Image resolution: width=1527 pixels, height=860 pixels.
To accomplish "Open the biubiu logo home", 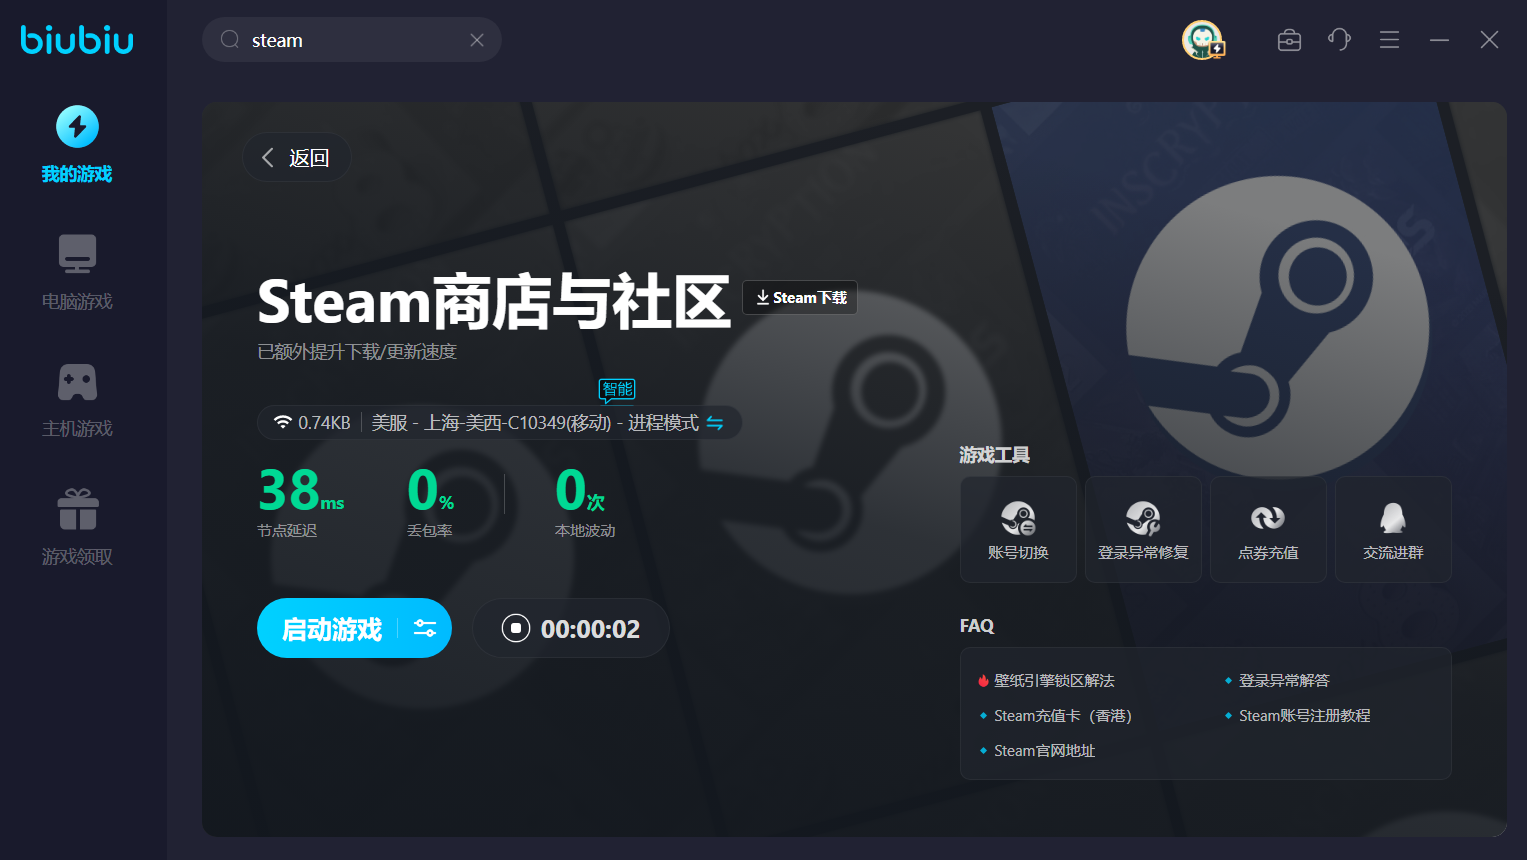I will pyautogui.click(x=77, y=39).
